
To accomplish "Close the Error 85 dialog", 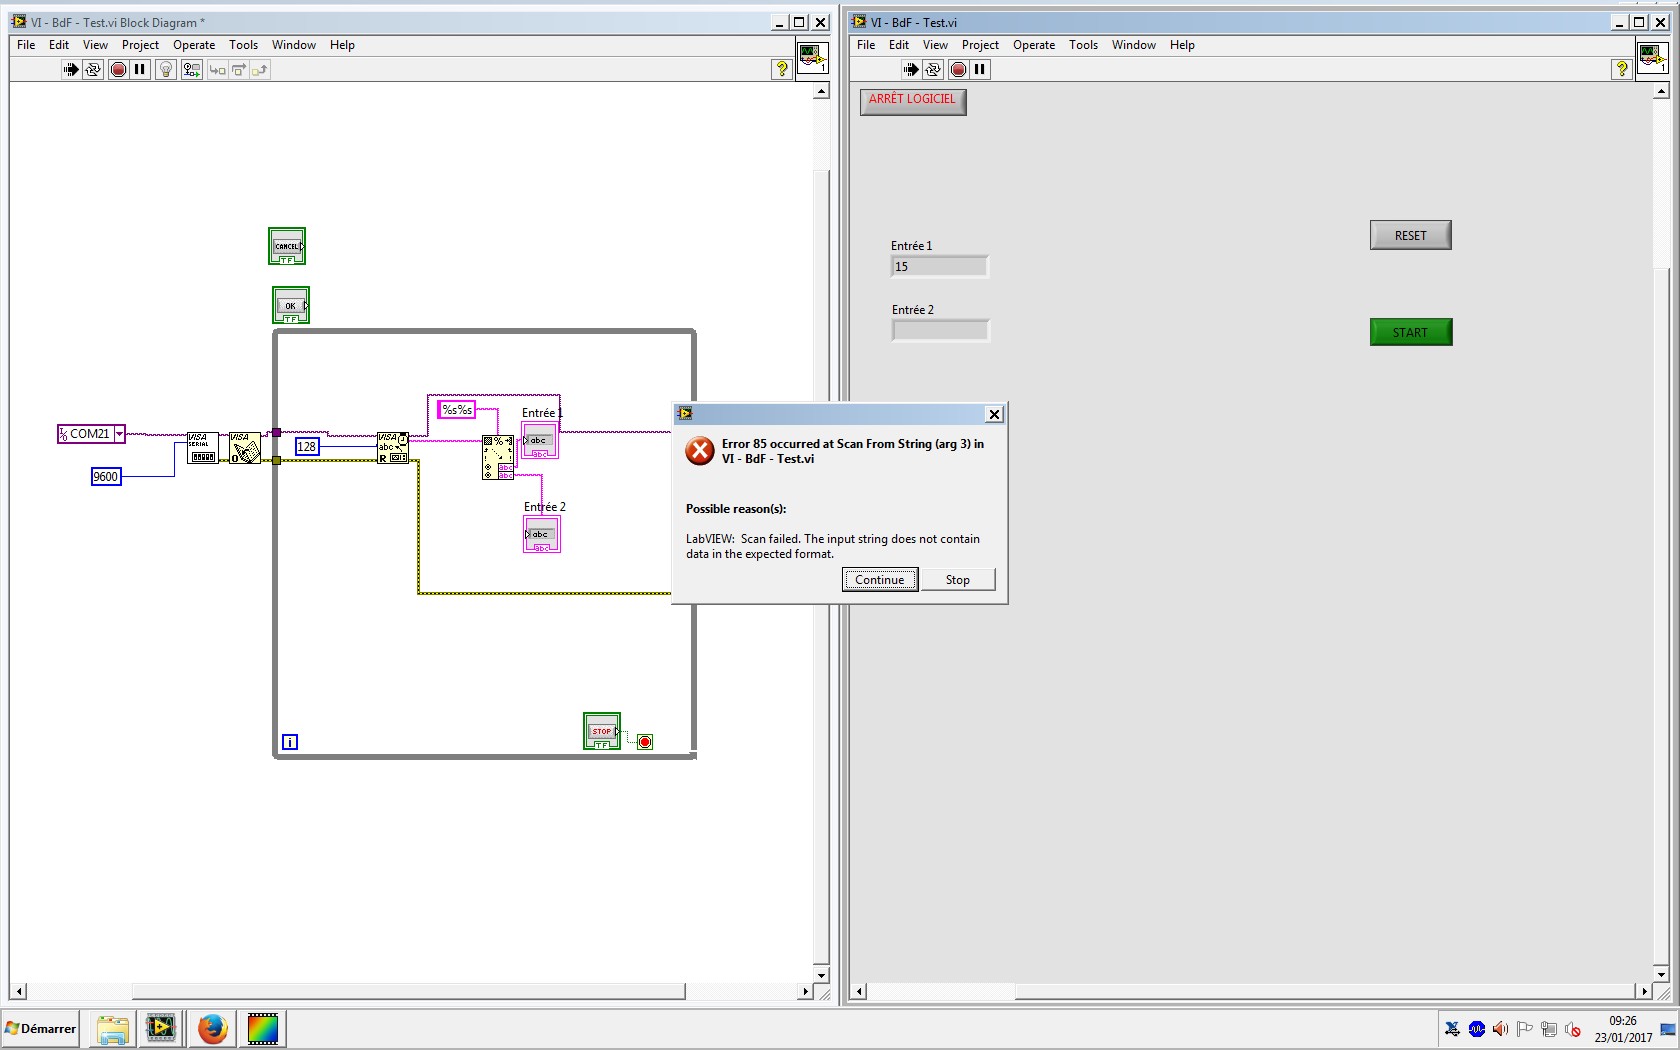I will 994,414.
